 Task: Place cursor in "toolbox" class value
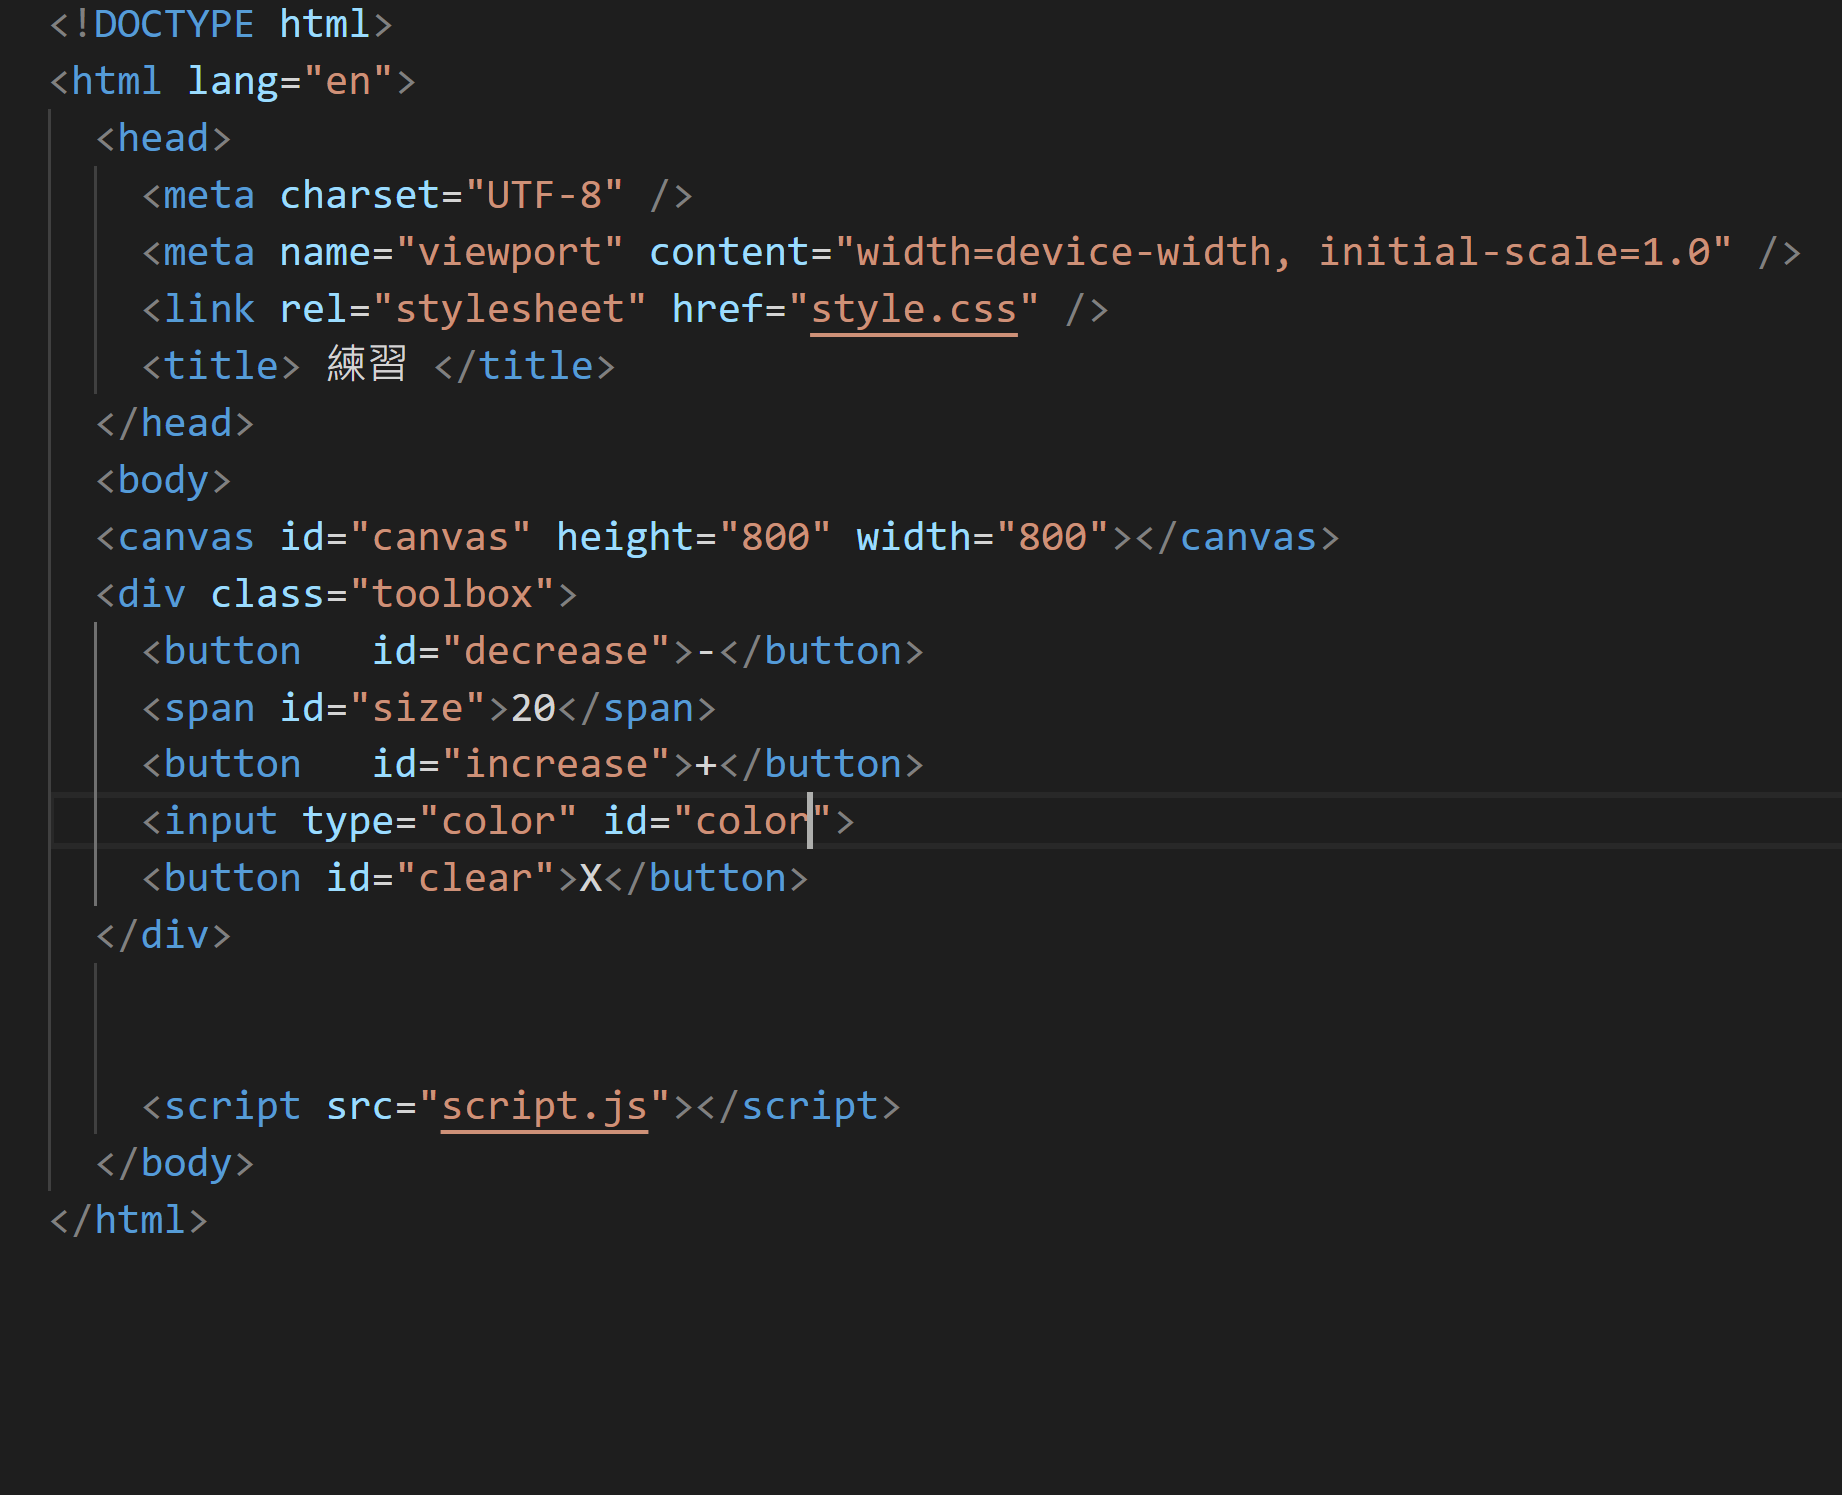coord(452,595)
